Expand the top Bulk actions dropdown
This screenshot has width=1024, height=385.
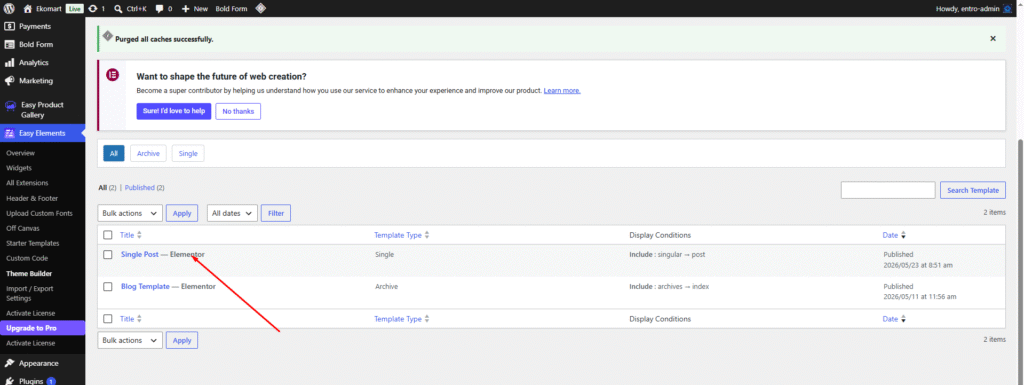(x=130, y=213)
